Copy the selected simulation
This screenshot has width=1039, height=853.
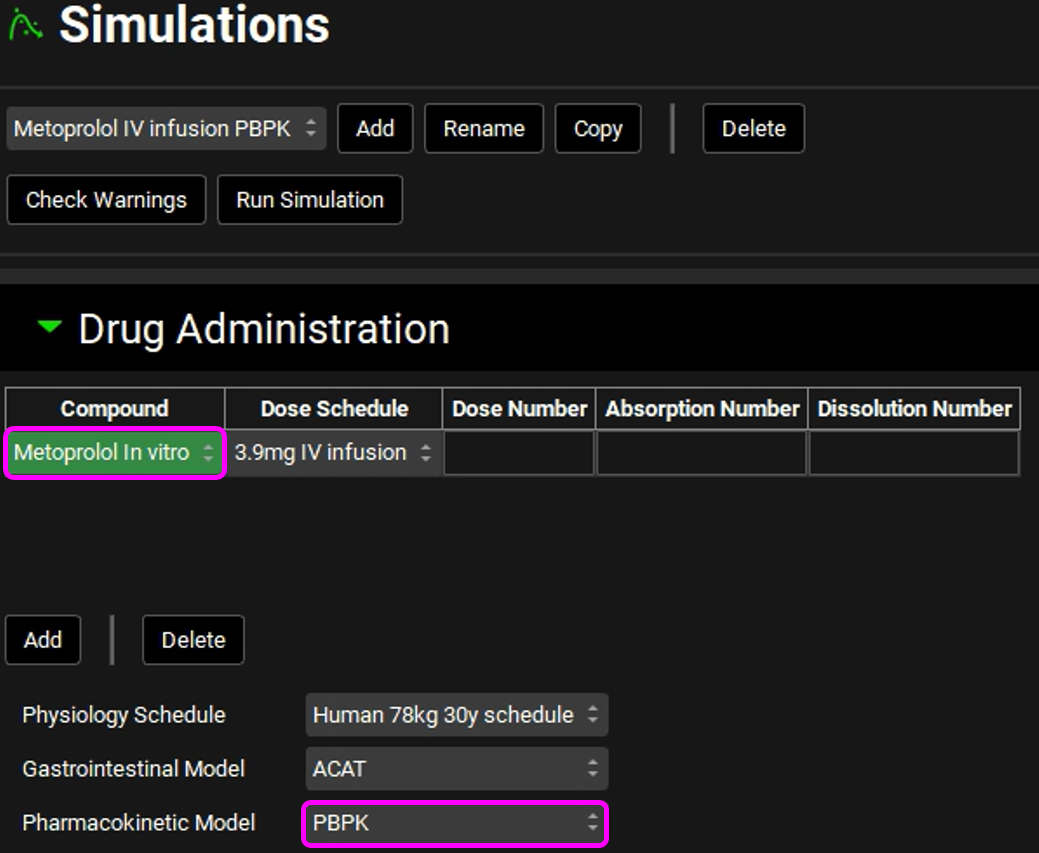(598, 129)
